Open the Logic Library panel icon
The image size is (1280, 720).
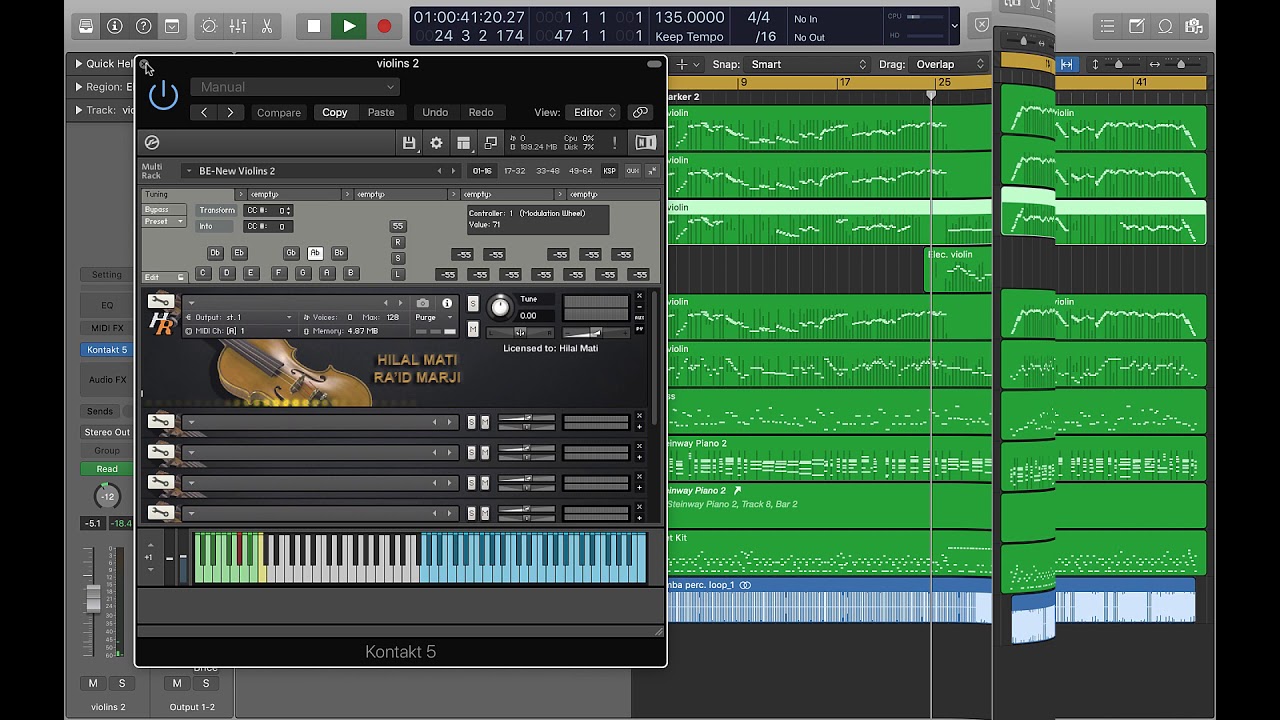tap(86, 26)
